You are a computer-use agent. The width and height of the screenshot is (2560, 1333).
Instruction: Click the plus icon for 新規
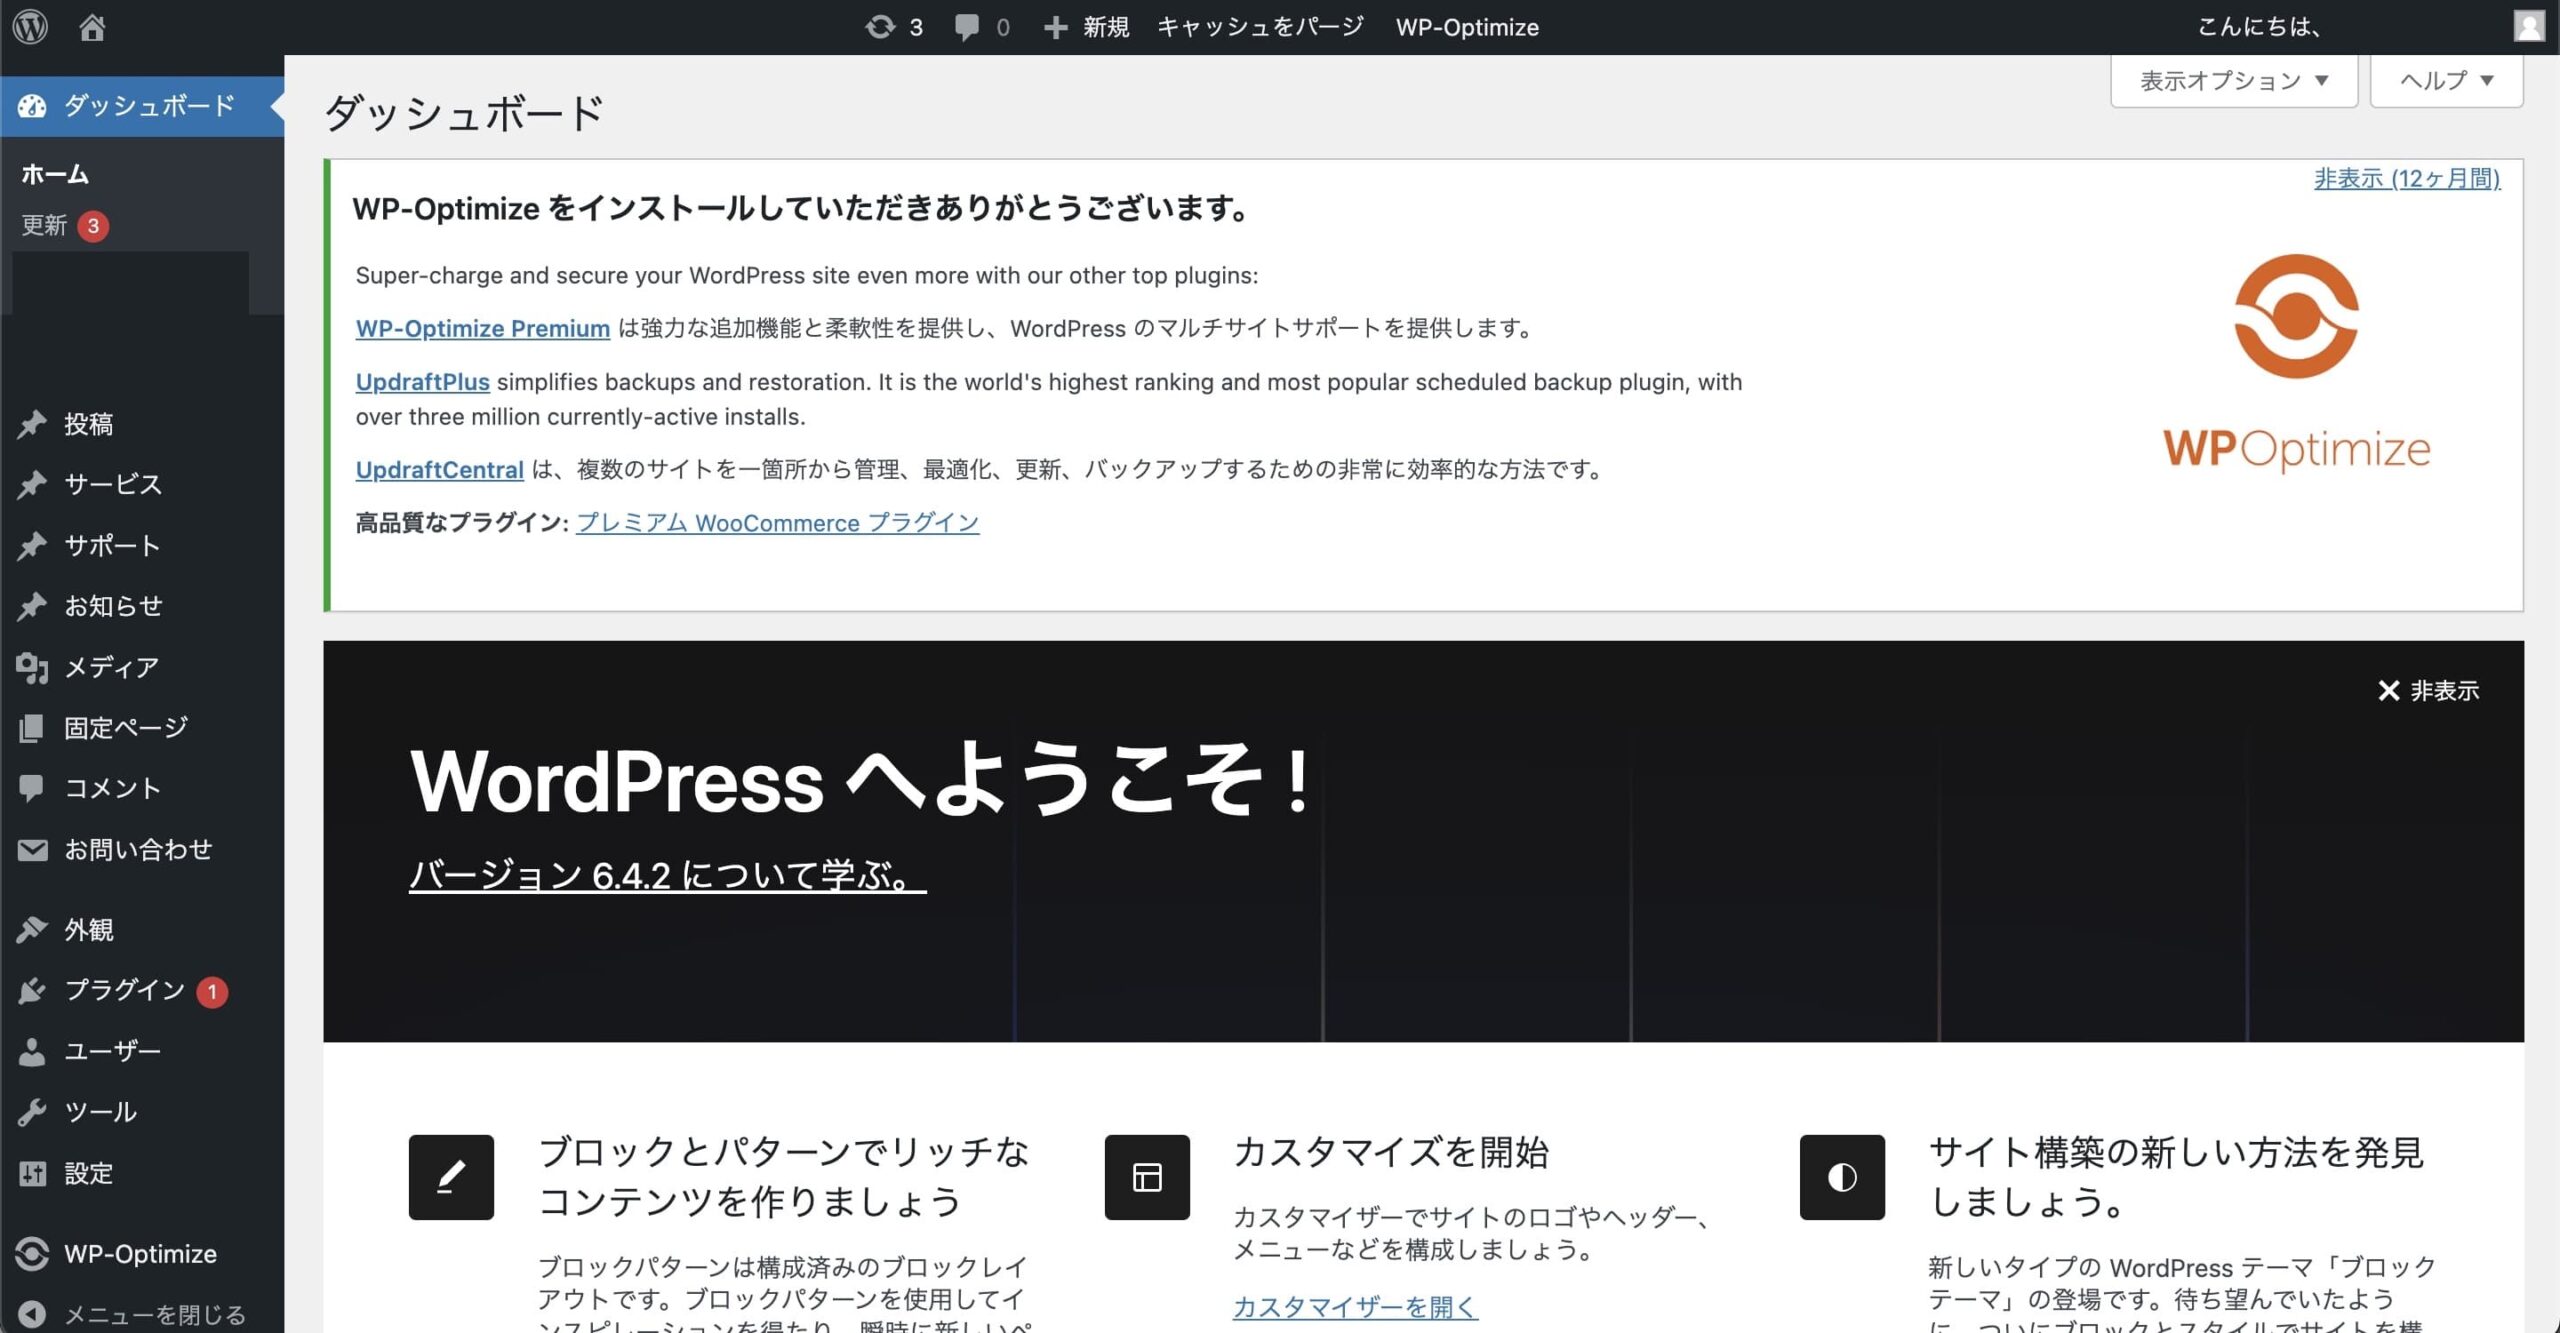tap(1056, 27)
